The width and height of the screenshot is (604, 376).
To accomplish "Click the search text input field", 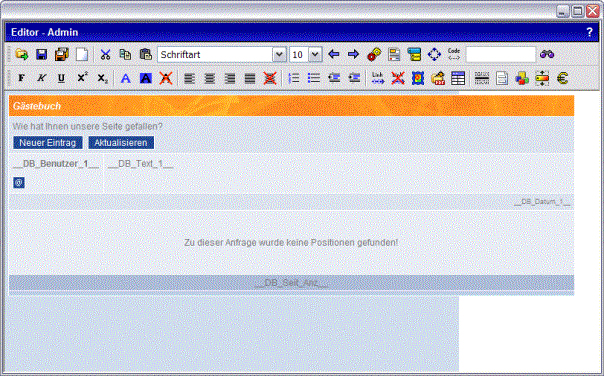I will (501, 54).
